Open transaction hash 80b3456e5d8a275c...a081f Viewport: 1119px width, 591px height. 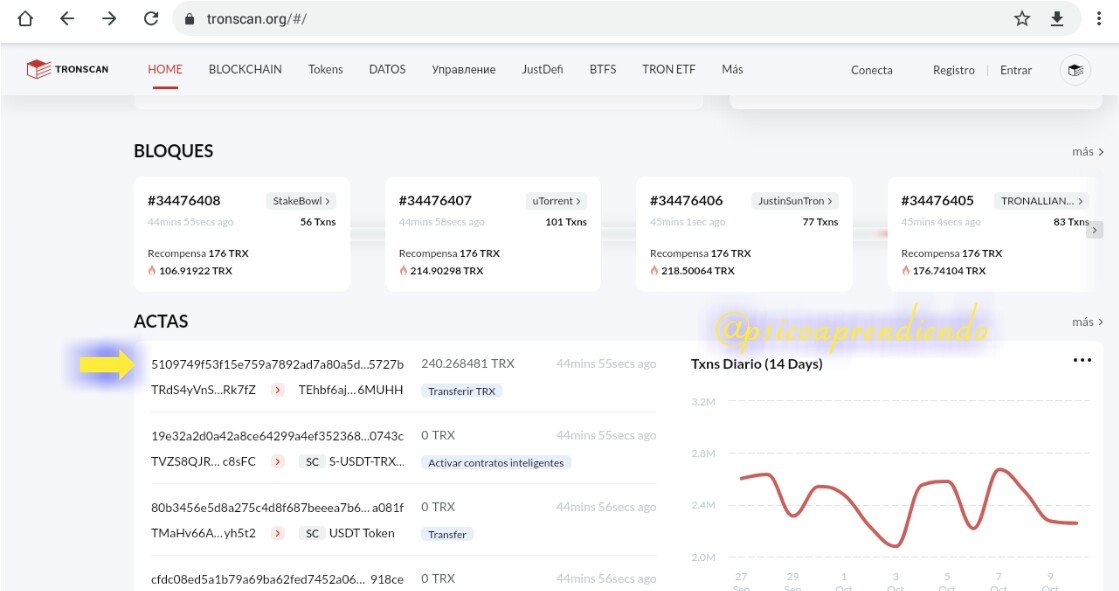click(x=277, y=507)
